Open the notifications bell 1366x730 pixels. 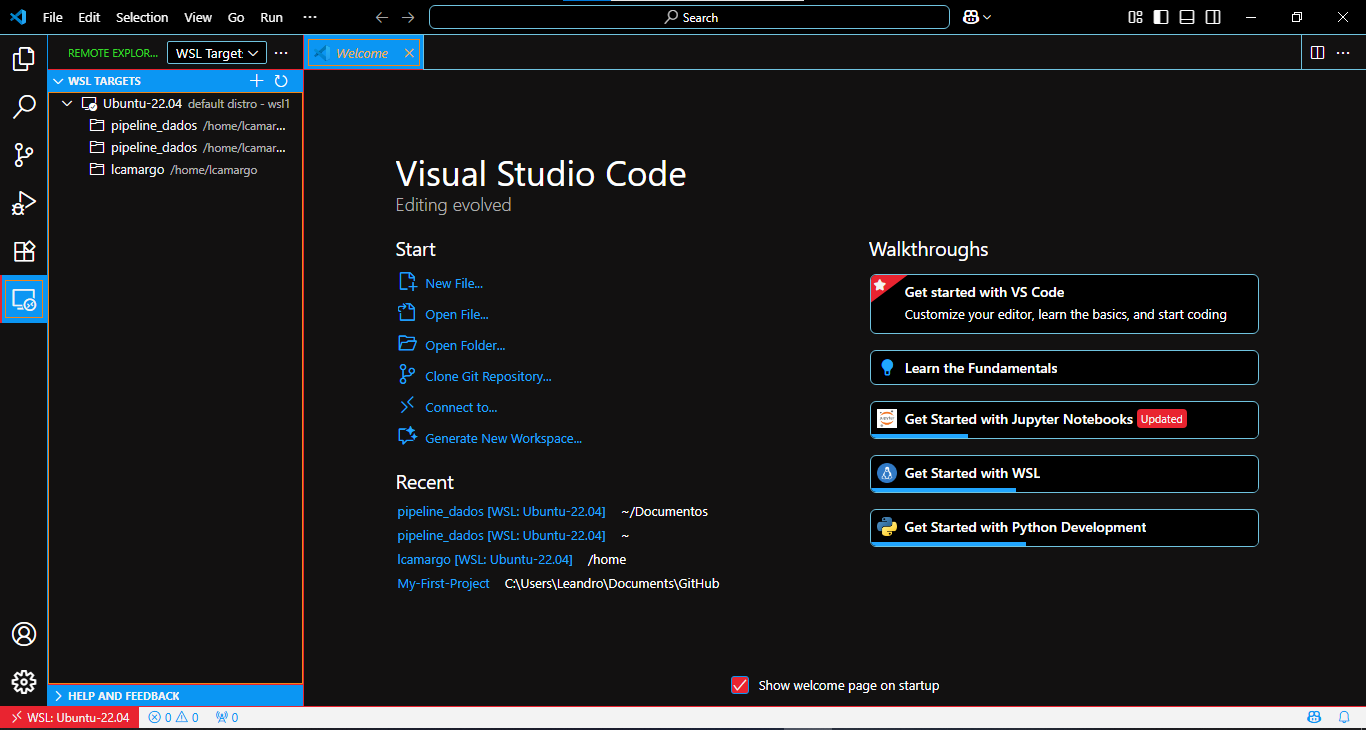point(1345,717)
